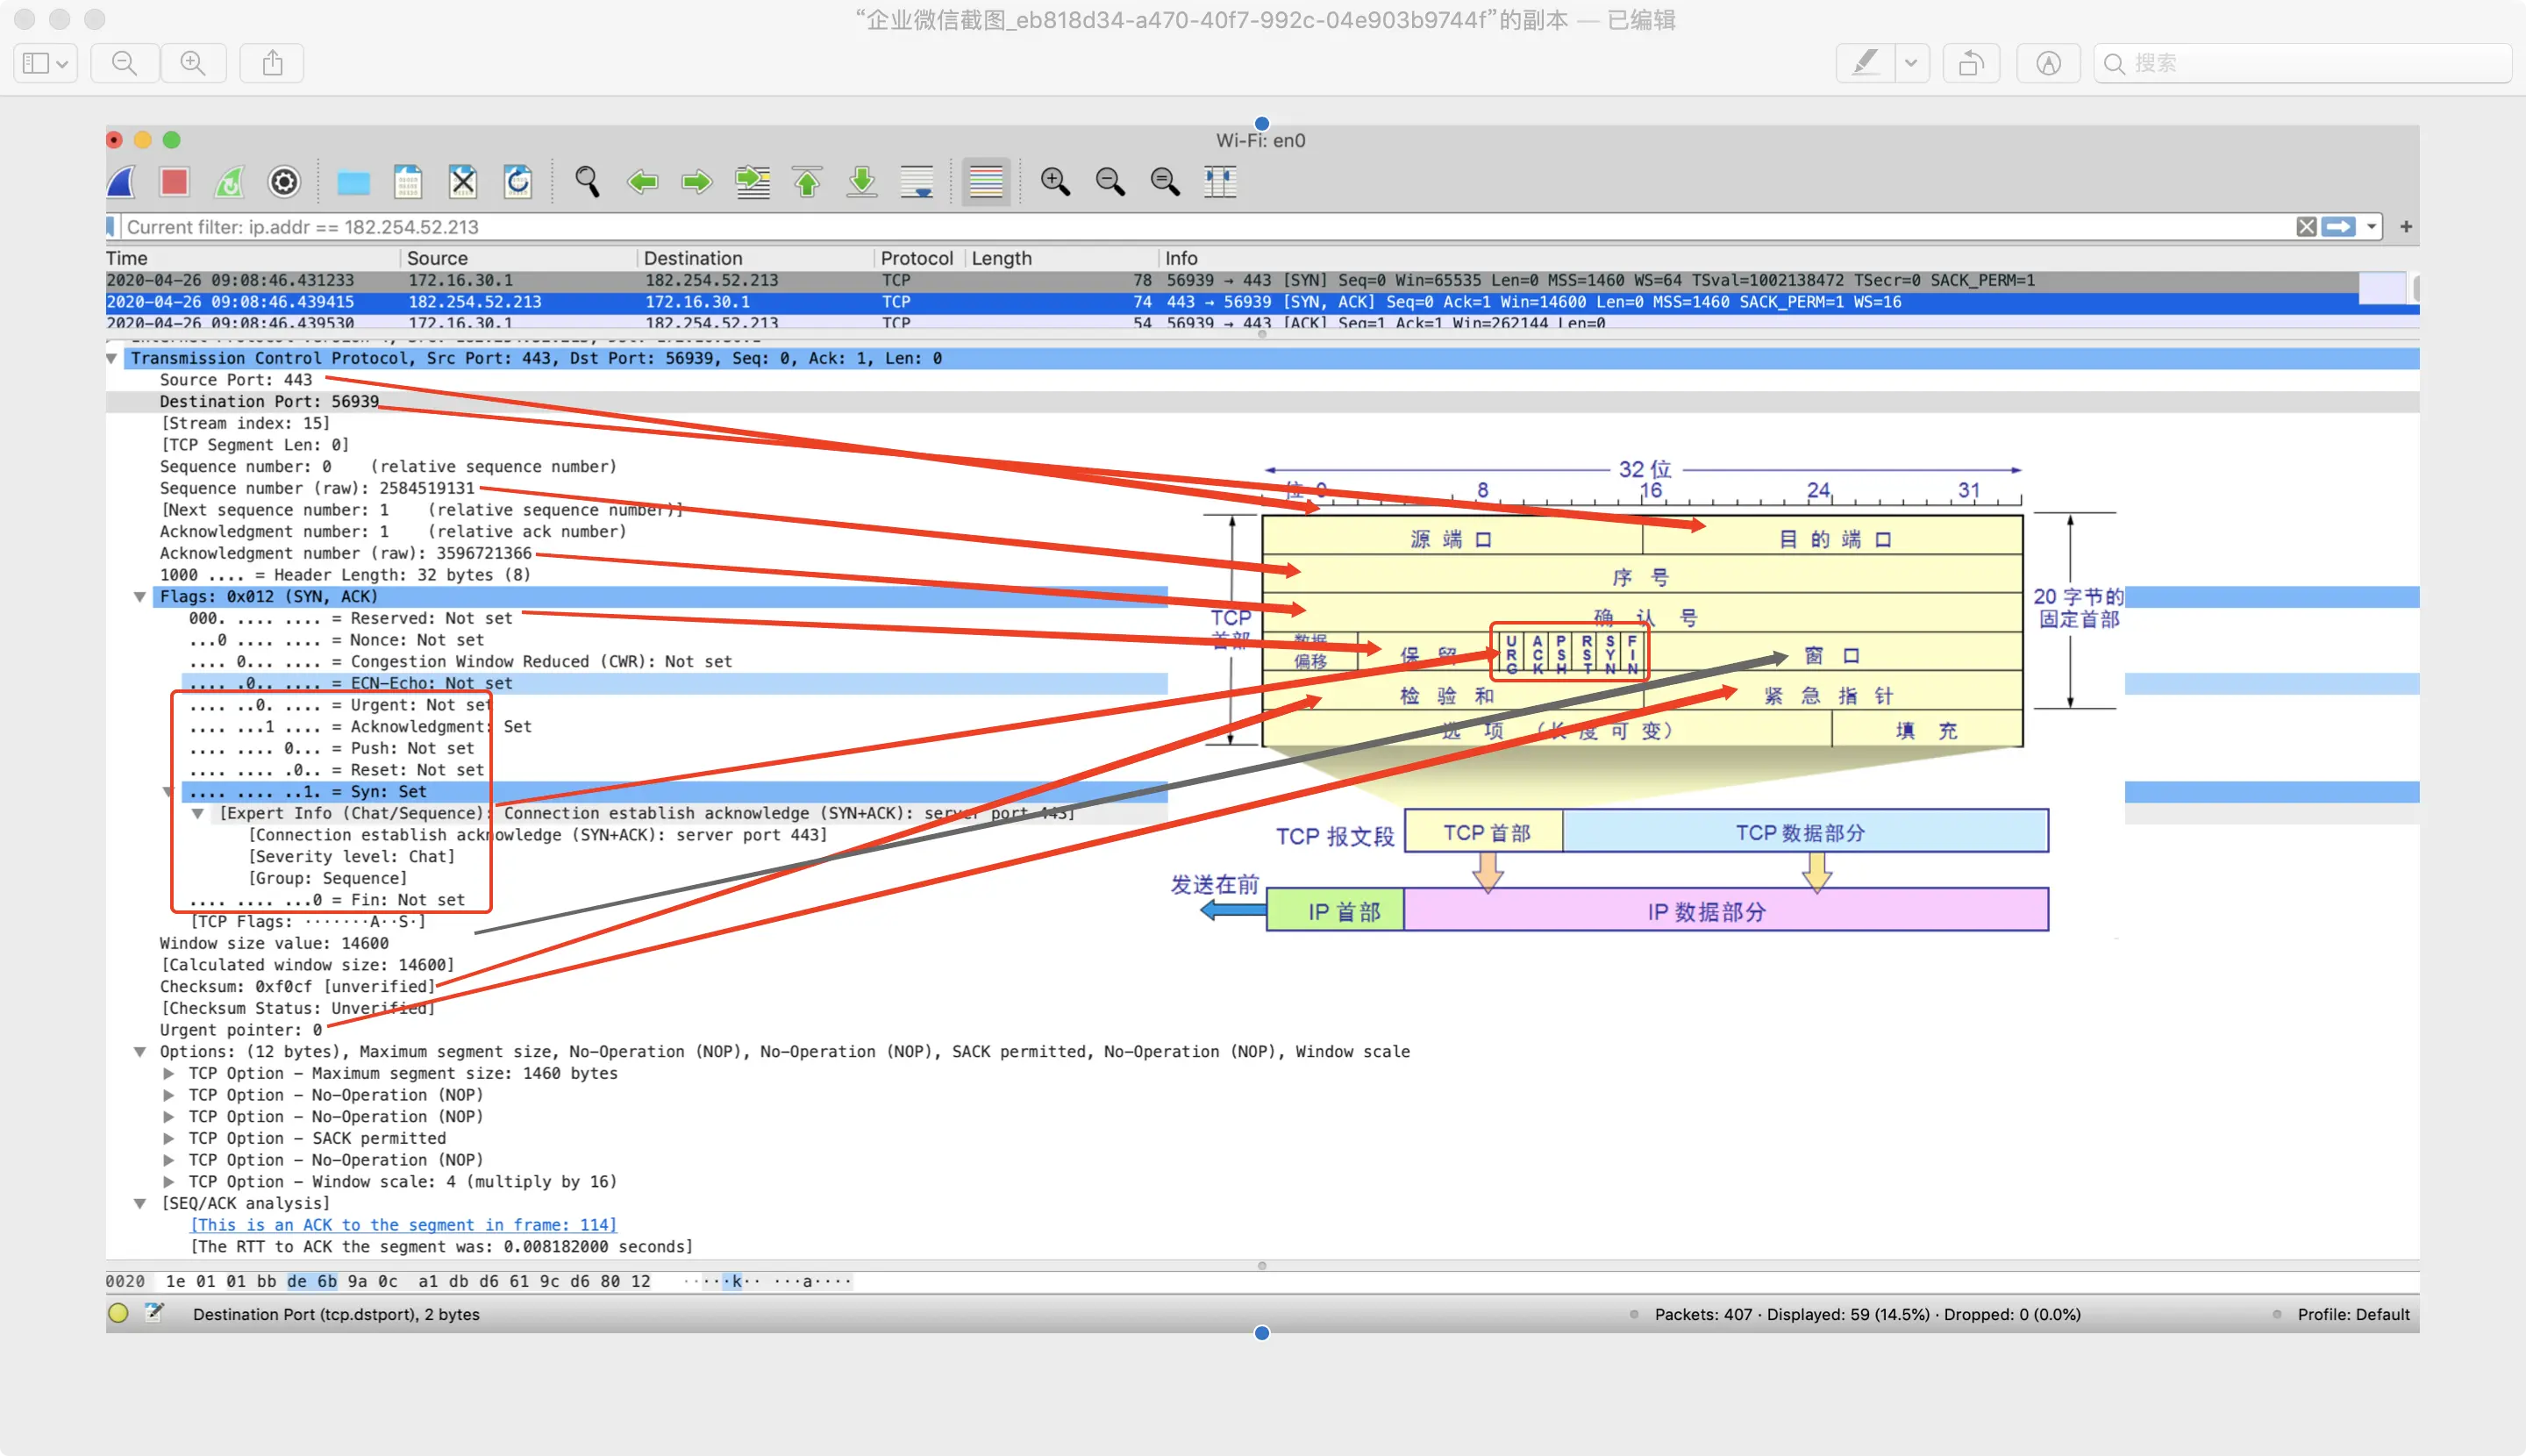Expand TCP Option Maximum segment size
This screenshot has height=1456, width=2526.
coord(169,1073)
